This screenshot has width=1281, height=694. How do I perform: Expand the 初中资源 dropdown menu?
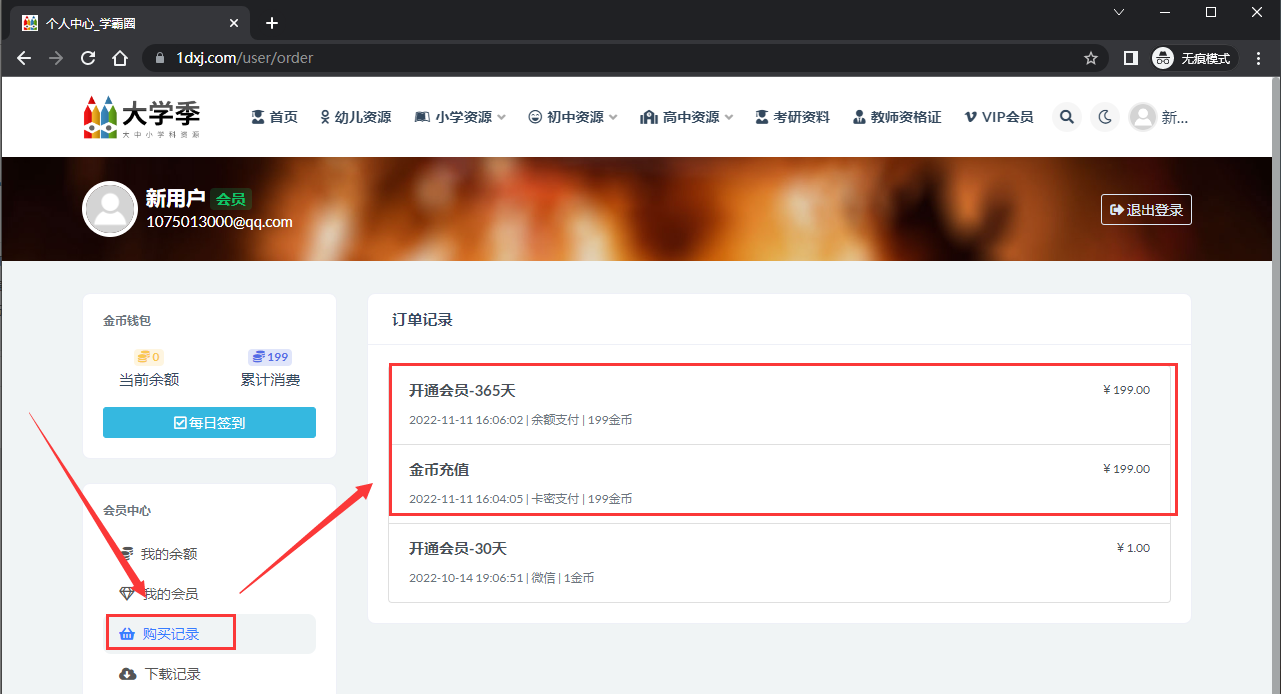pos(573,117)
